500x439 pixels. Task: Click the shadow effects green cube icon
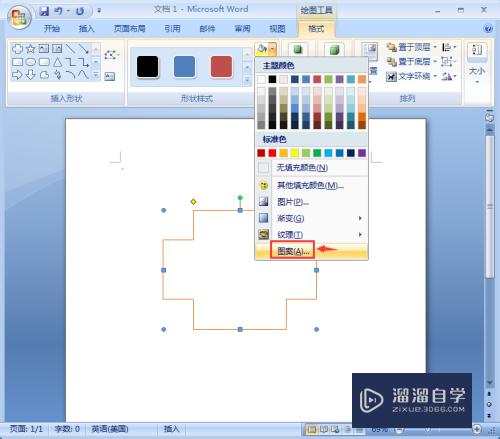point(298,50)
